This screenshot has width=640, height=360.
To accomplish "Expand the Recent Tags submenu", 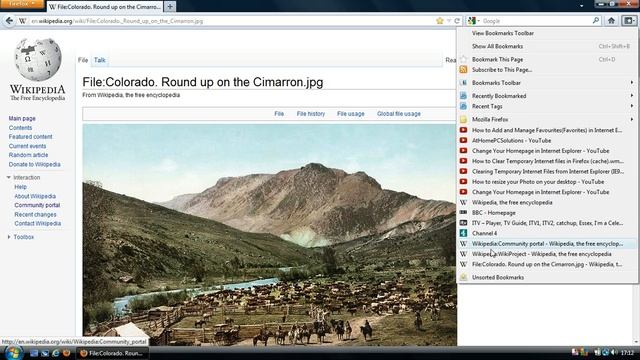I will click(548, 106).
